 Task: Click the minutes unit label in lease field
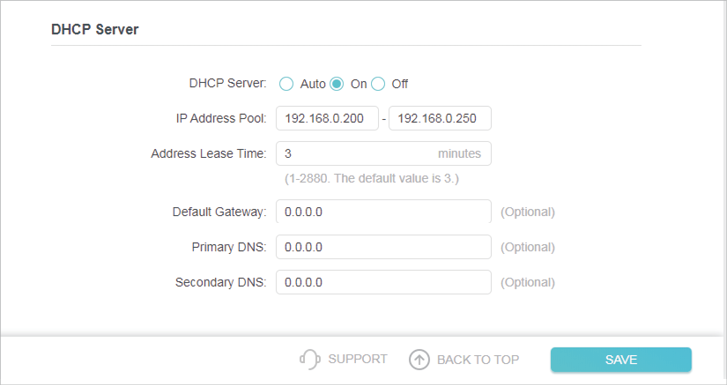(x=459, y=154)
